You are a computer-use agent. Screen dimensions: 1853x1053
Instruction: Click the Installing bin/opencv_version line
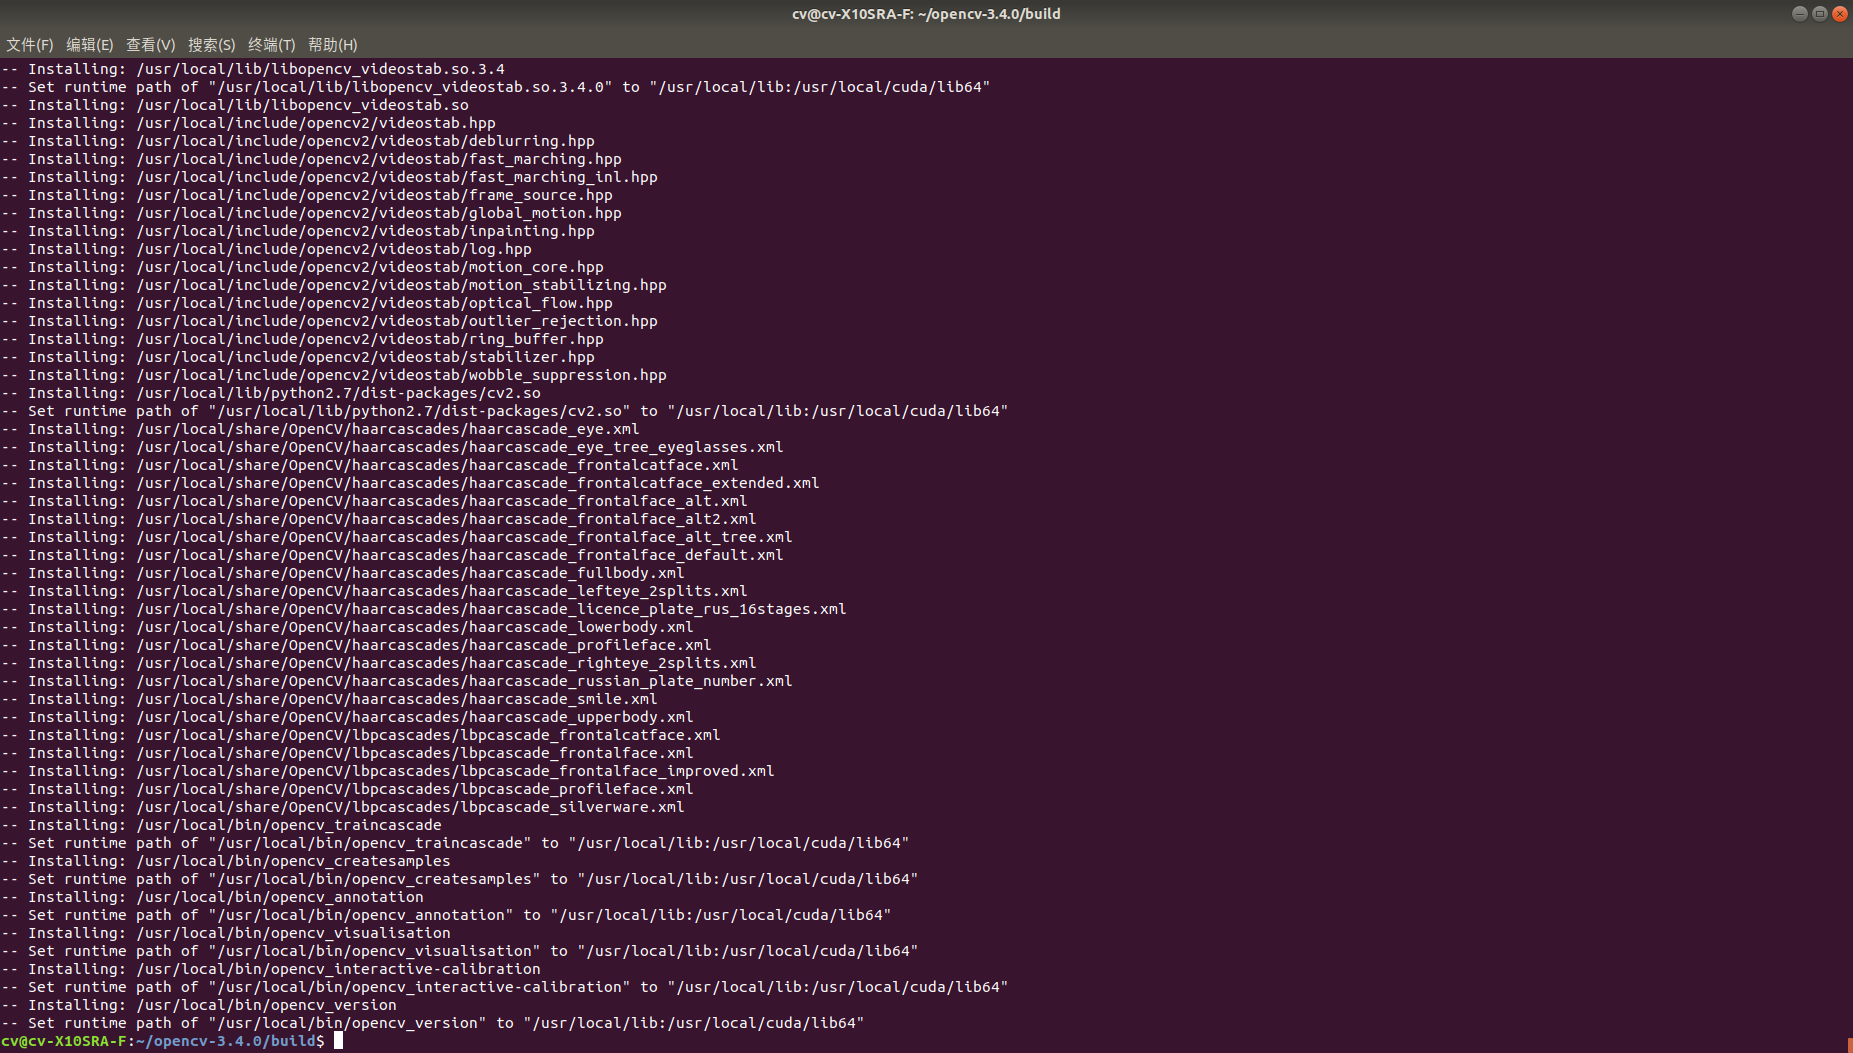(199, 1005)
